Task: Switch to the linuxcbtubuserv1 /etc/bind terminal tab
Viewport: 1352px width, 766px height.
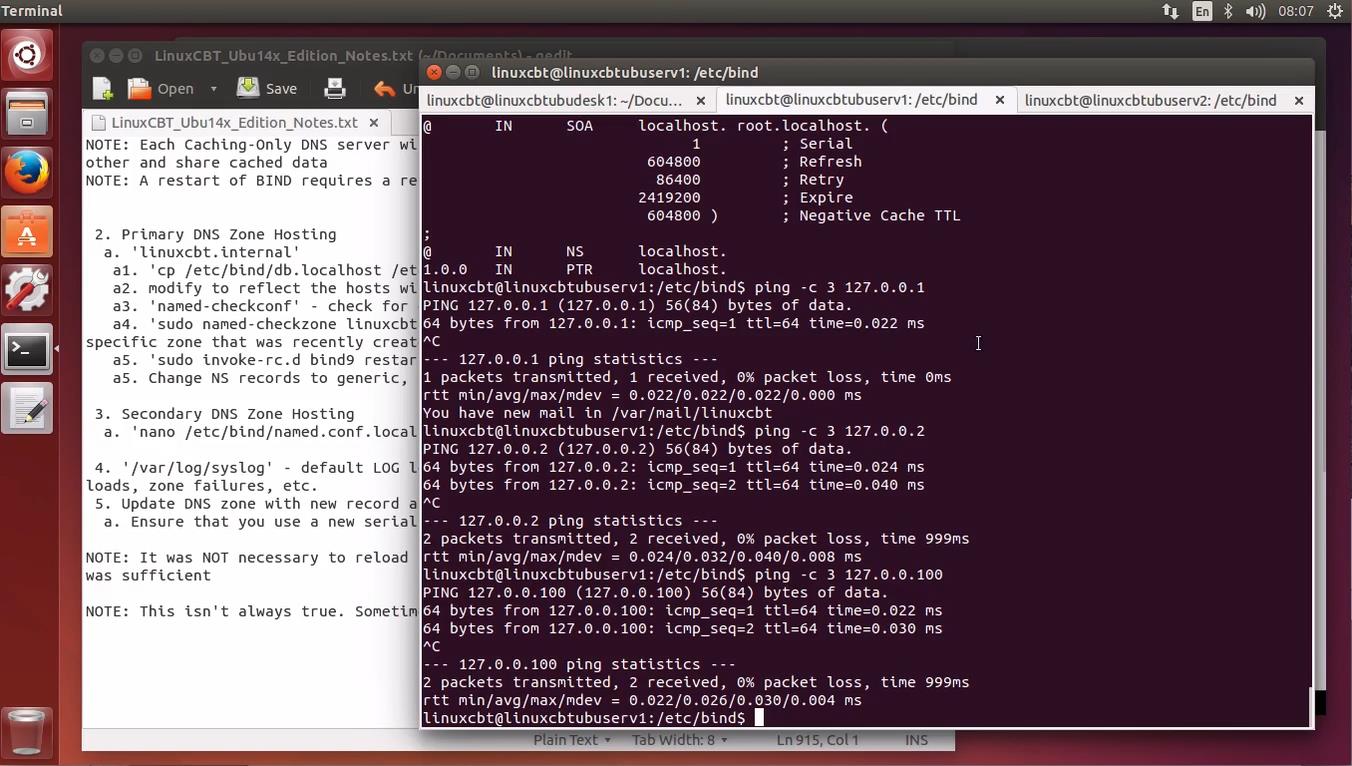Action: pyautogui.click(x=851, y=100)
